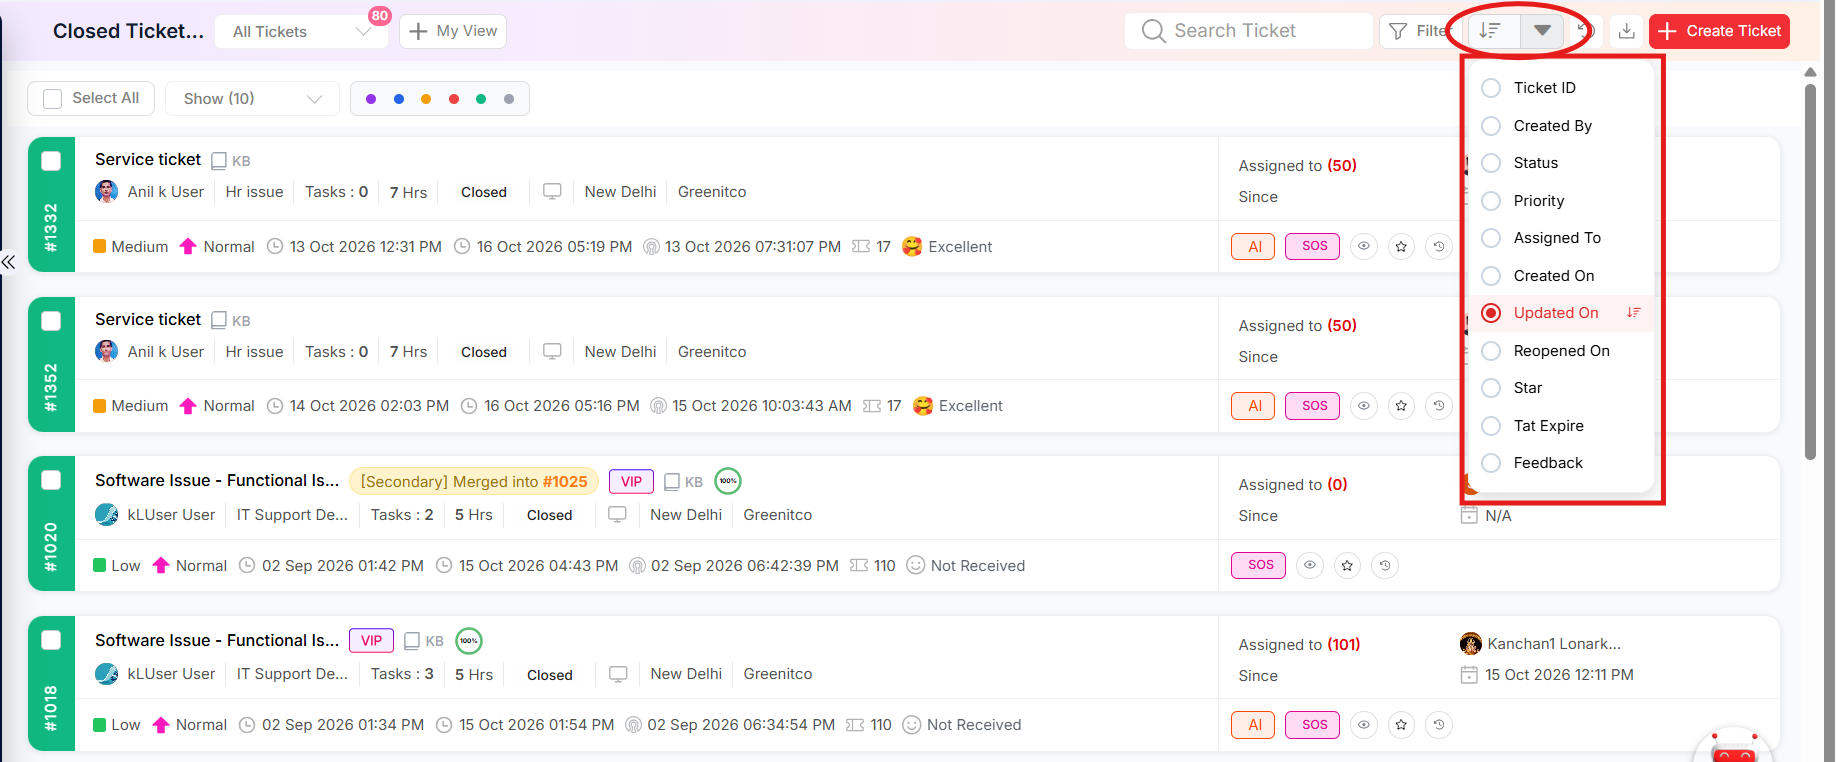Screen dimensions: 1837x762
Task: Collapse the left sidebar with the double chevron
Action: coord(9,262)
